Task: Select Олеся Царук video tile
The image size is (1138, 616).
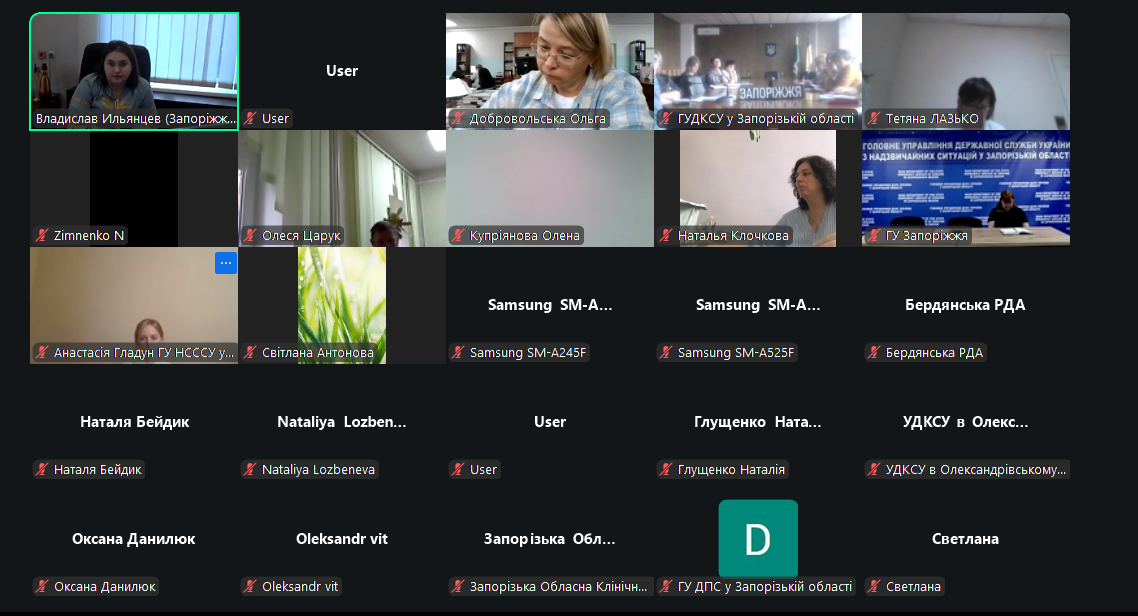Action: (x=342, y=189)
